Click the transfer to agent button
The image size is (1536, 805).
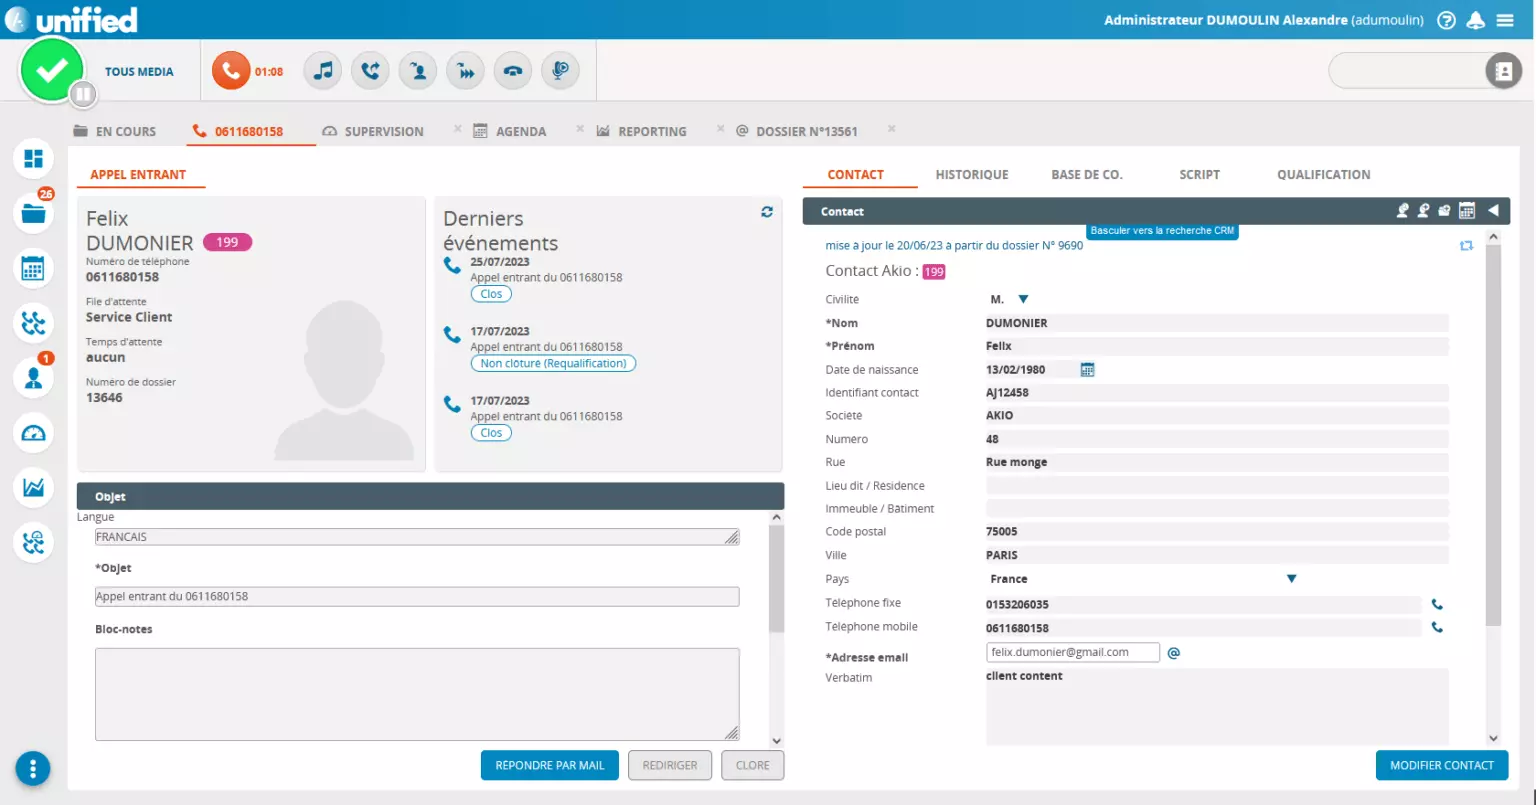(x=418, y=71)
